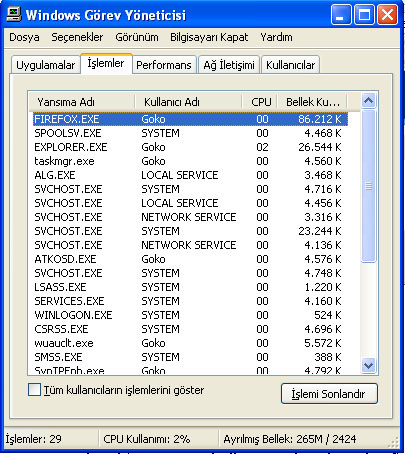The width and height of the screenshot is (405, 454).
Task: Switch to the Kullanıcılar tab
Action: (x=290, y=65)
